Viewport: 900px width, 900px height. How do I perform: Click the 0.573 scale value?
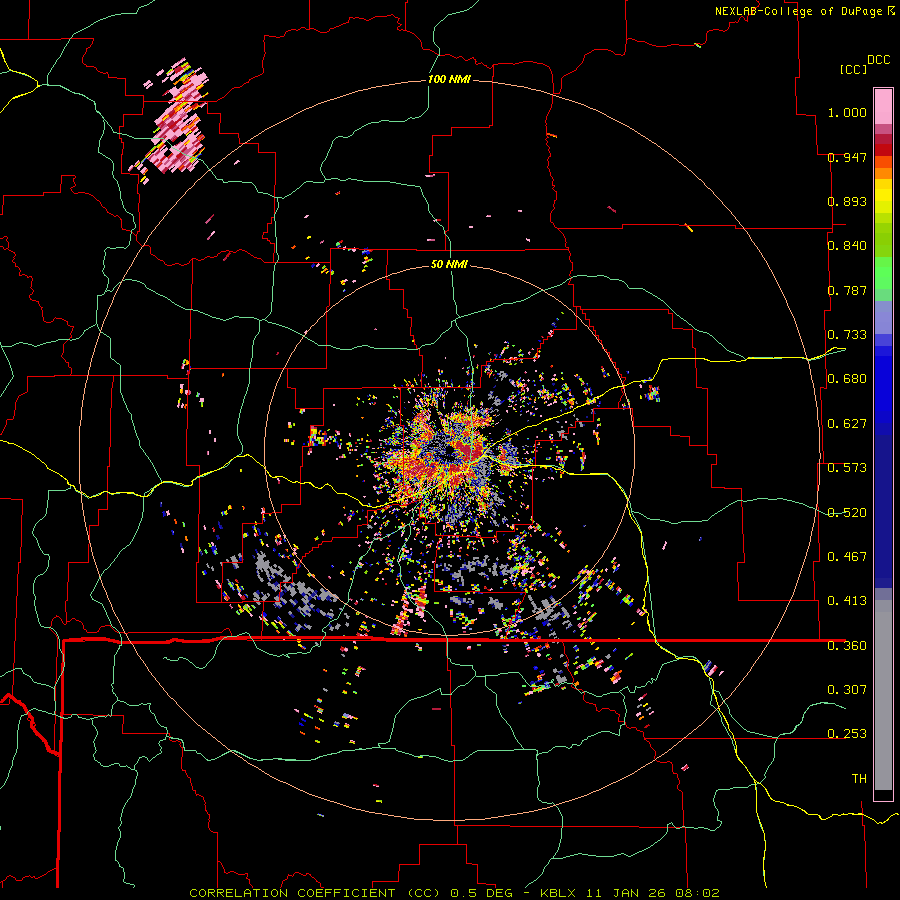(x=847, y=468)
